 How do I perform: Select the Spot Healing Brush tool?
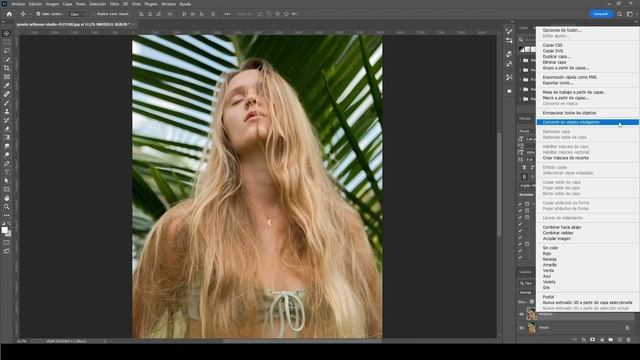7,94
